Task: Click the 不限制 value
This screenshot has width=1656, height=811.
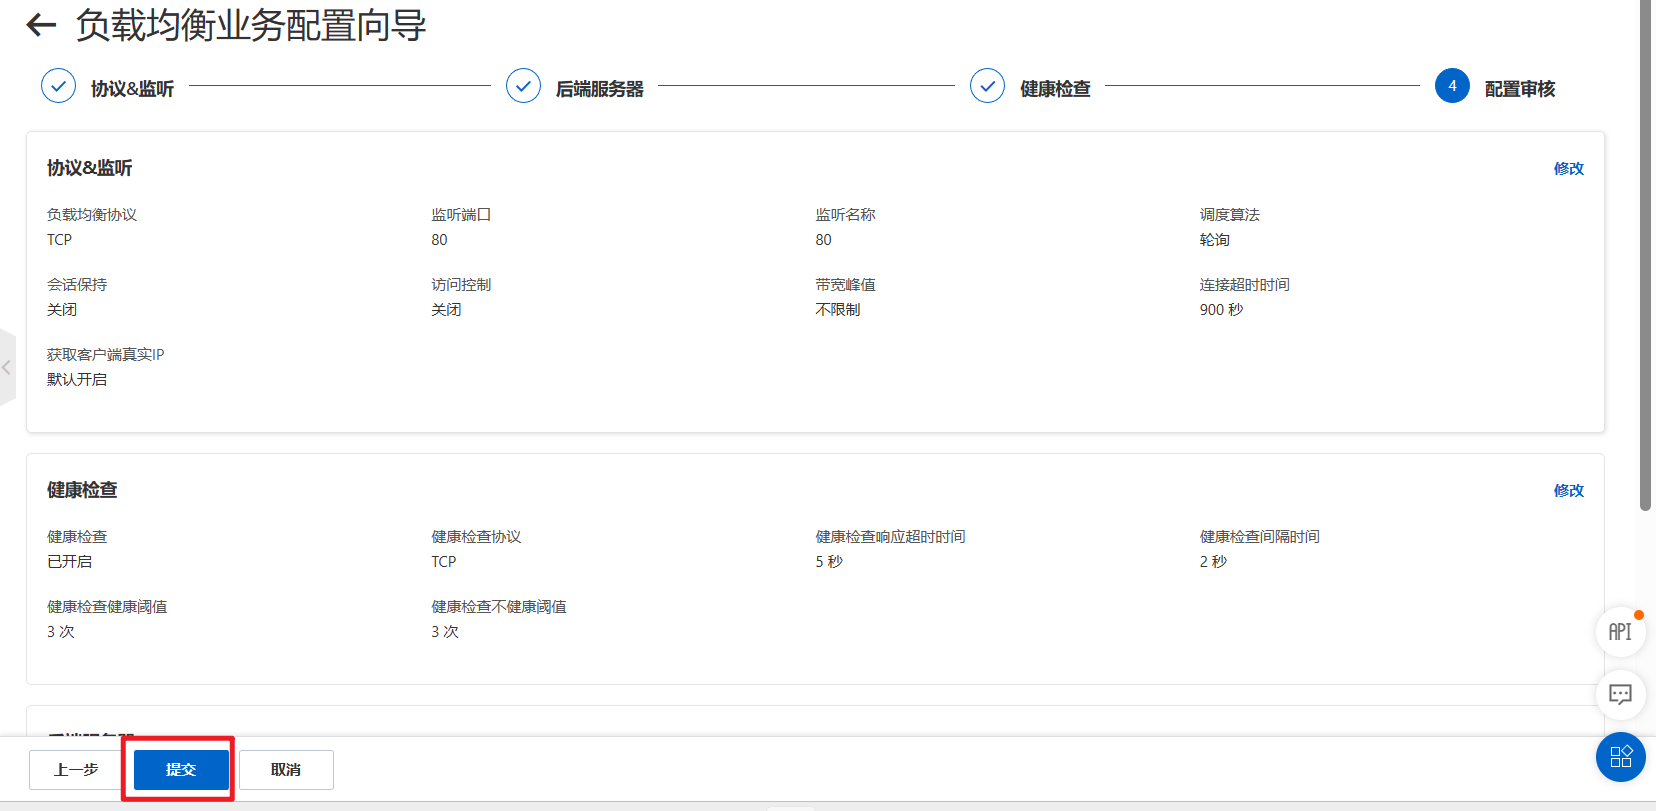Action: pos(838,310)
